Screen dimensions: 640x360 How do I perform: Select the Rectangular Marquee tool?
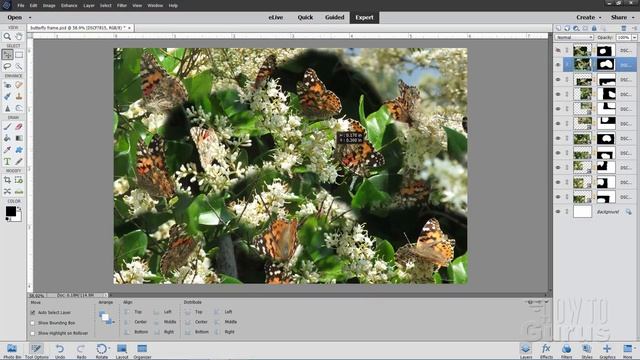coord(19,55)
